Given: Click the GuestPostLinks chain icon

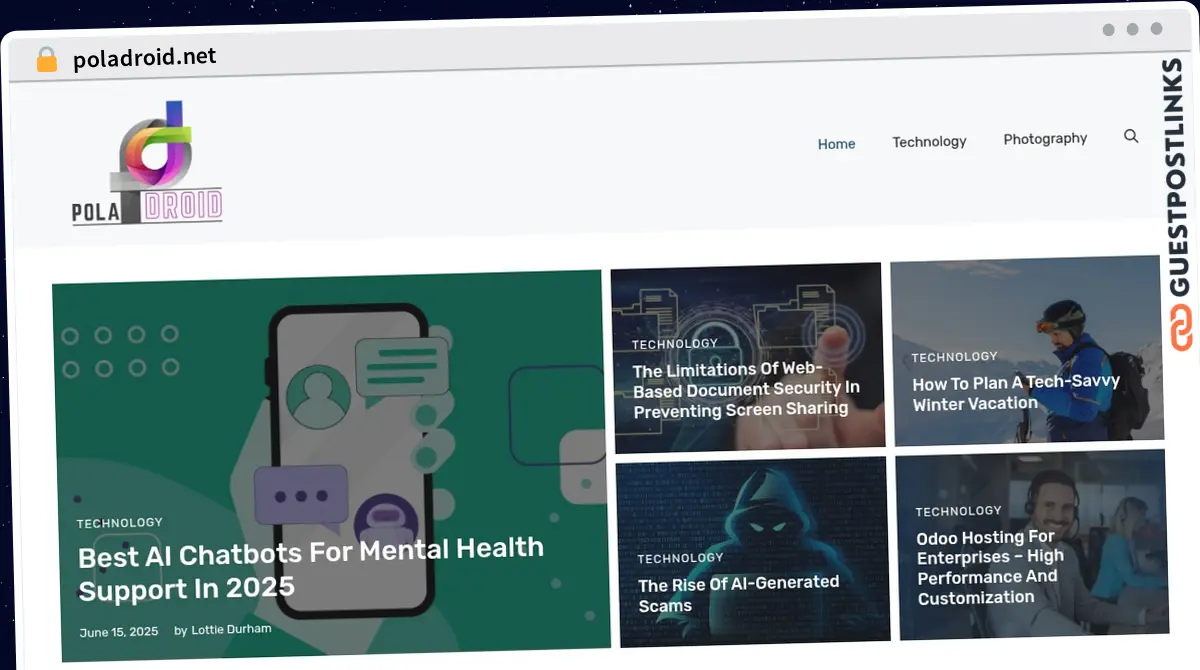Looking at the screenshot, I should coord(1182,329).
